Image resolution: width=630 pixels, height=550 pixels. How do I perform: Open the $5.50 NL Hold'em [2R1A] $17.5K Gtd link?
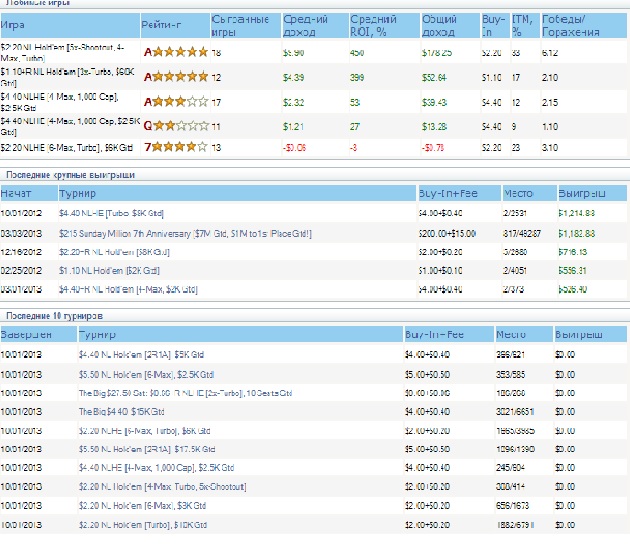pyautogui.click(x=142, y=448)
